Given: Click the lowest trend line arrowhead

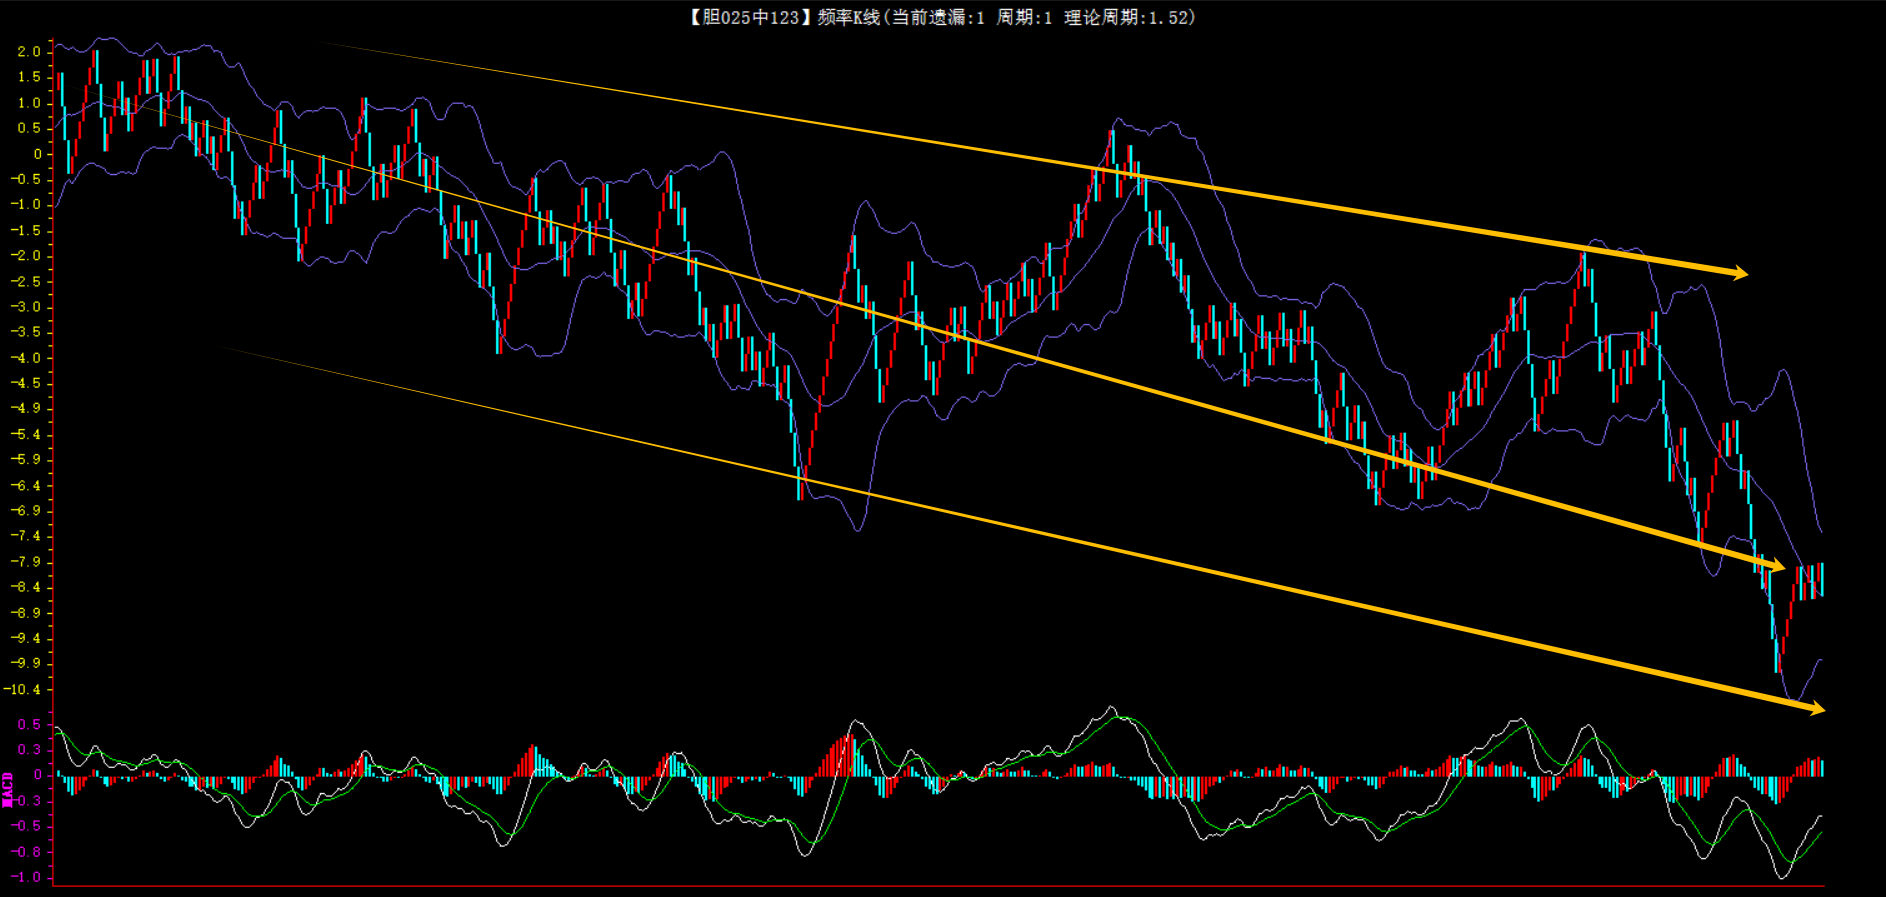Looking at the screenshot, I should pos(1816,709).
